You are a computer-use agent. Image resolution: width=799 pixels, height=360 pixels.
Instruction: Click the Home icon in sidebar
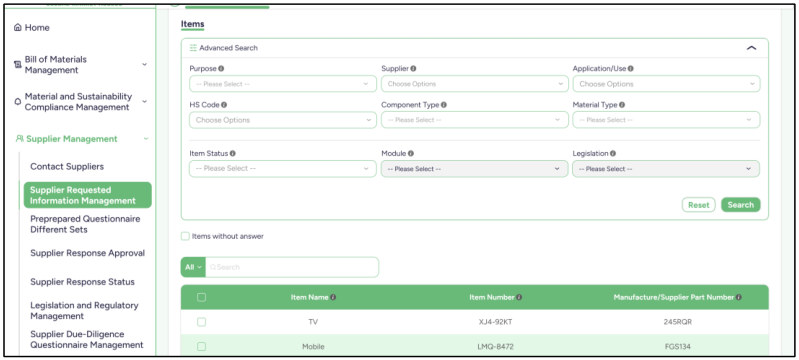tap(18, 28)
